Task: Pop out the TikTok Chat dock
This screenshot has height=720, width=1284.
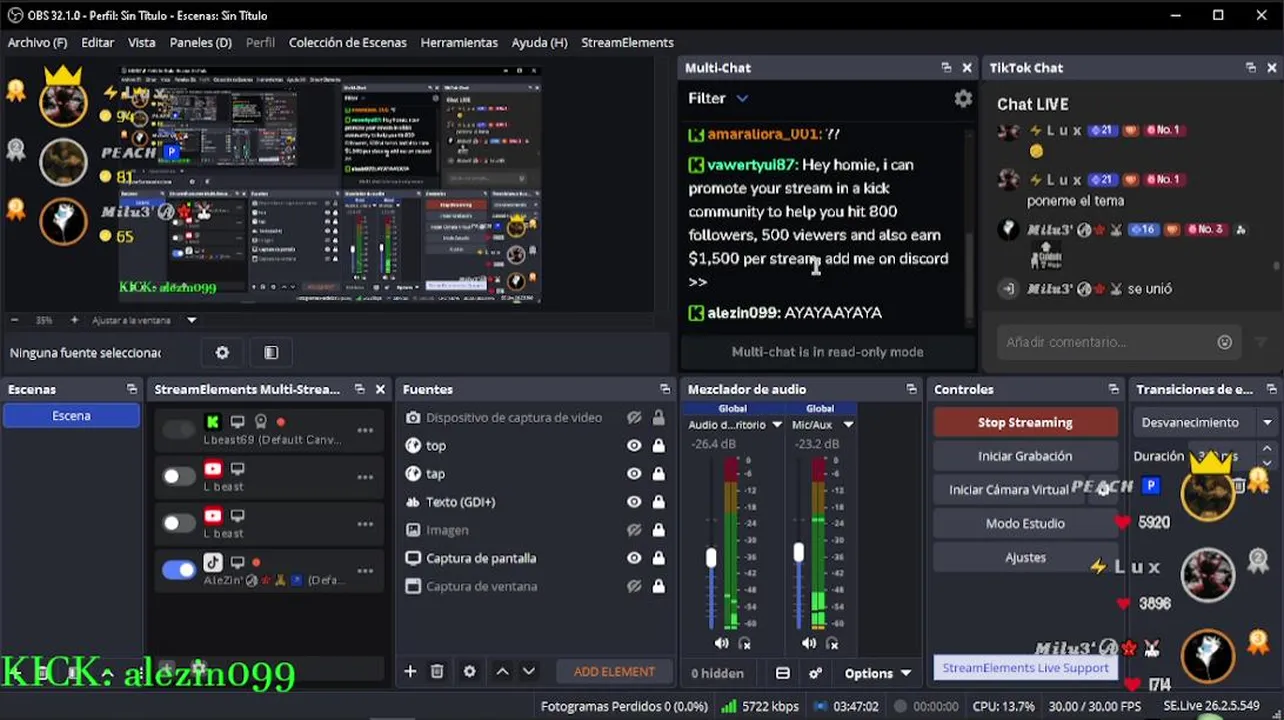Action: click(1250, 67)
